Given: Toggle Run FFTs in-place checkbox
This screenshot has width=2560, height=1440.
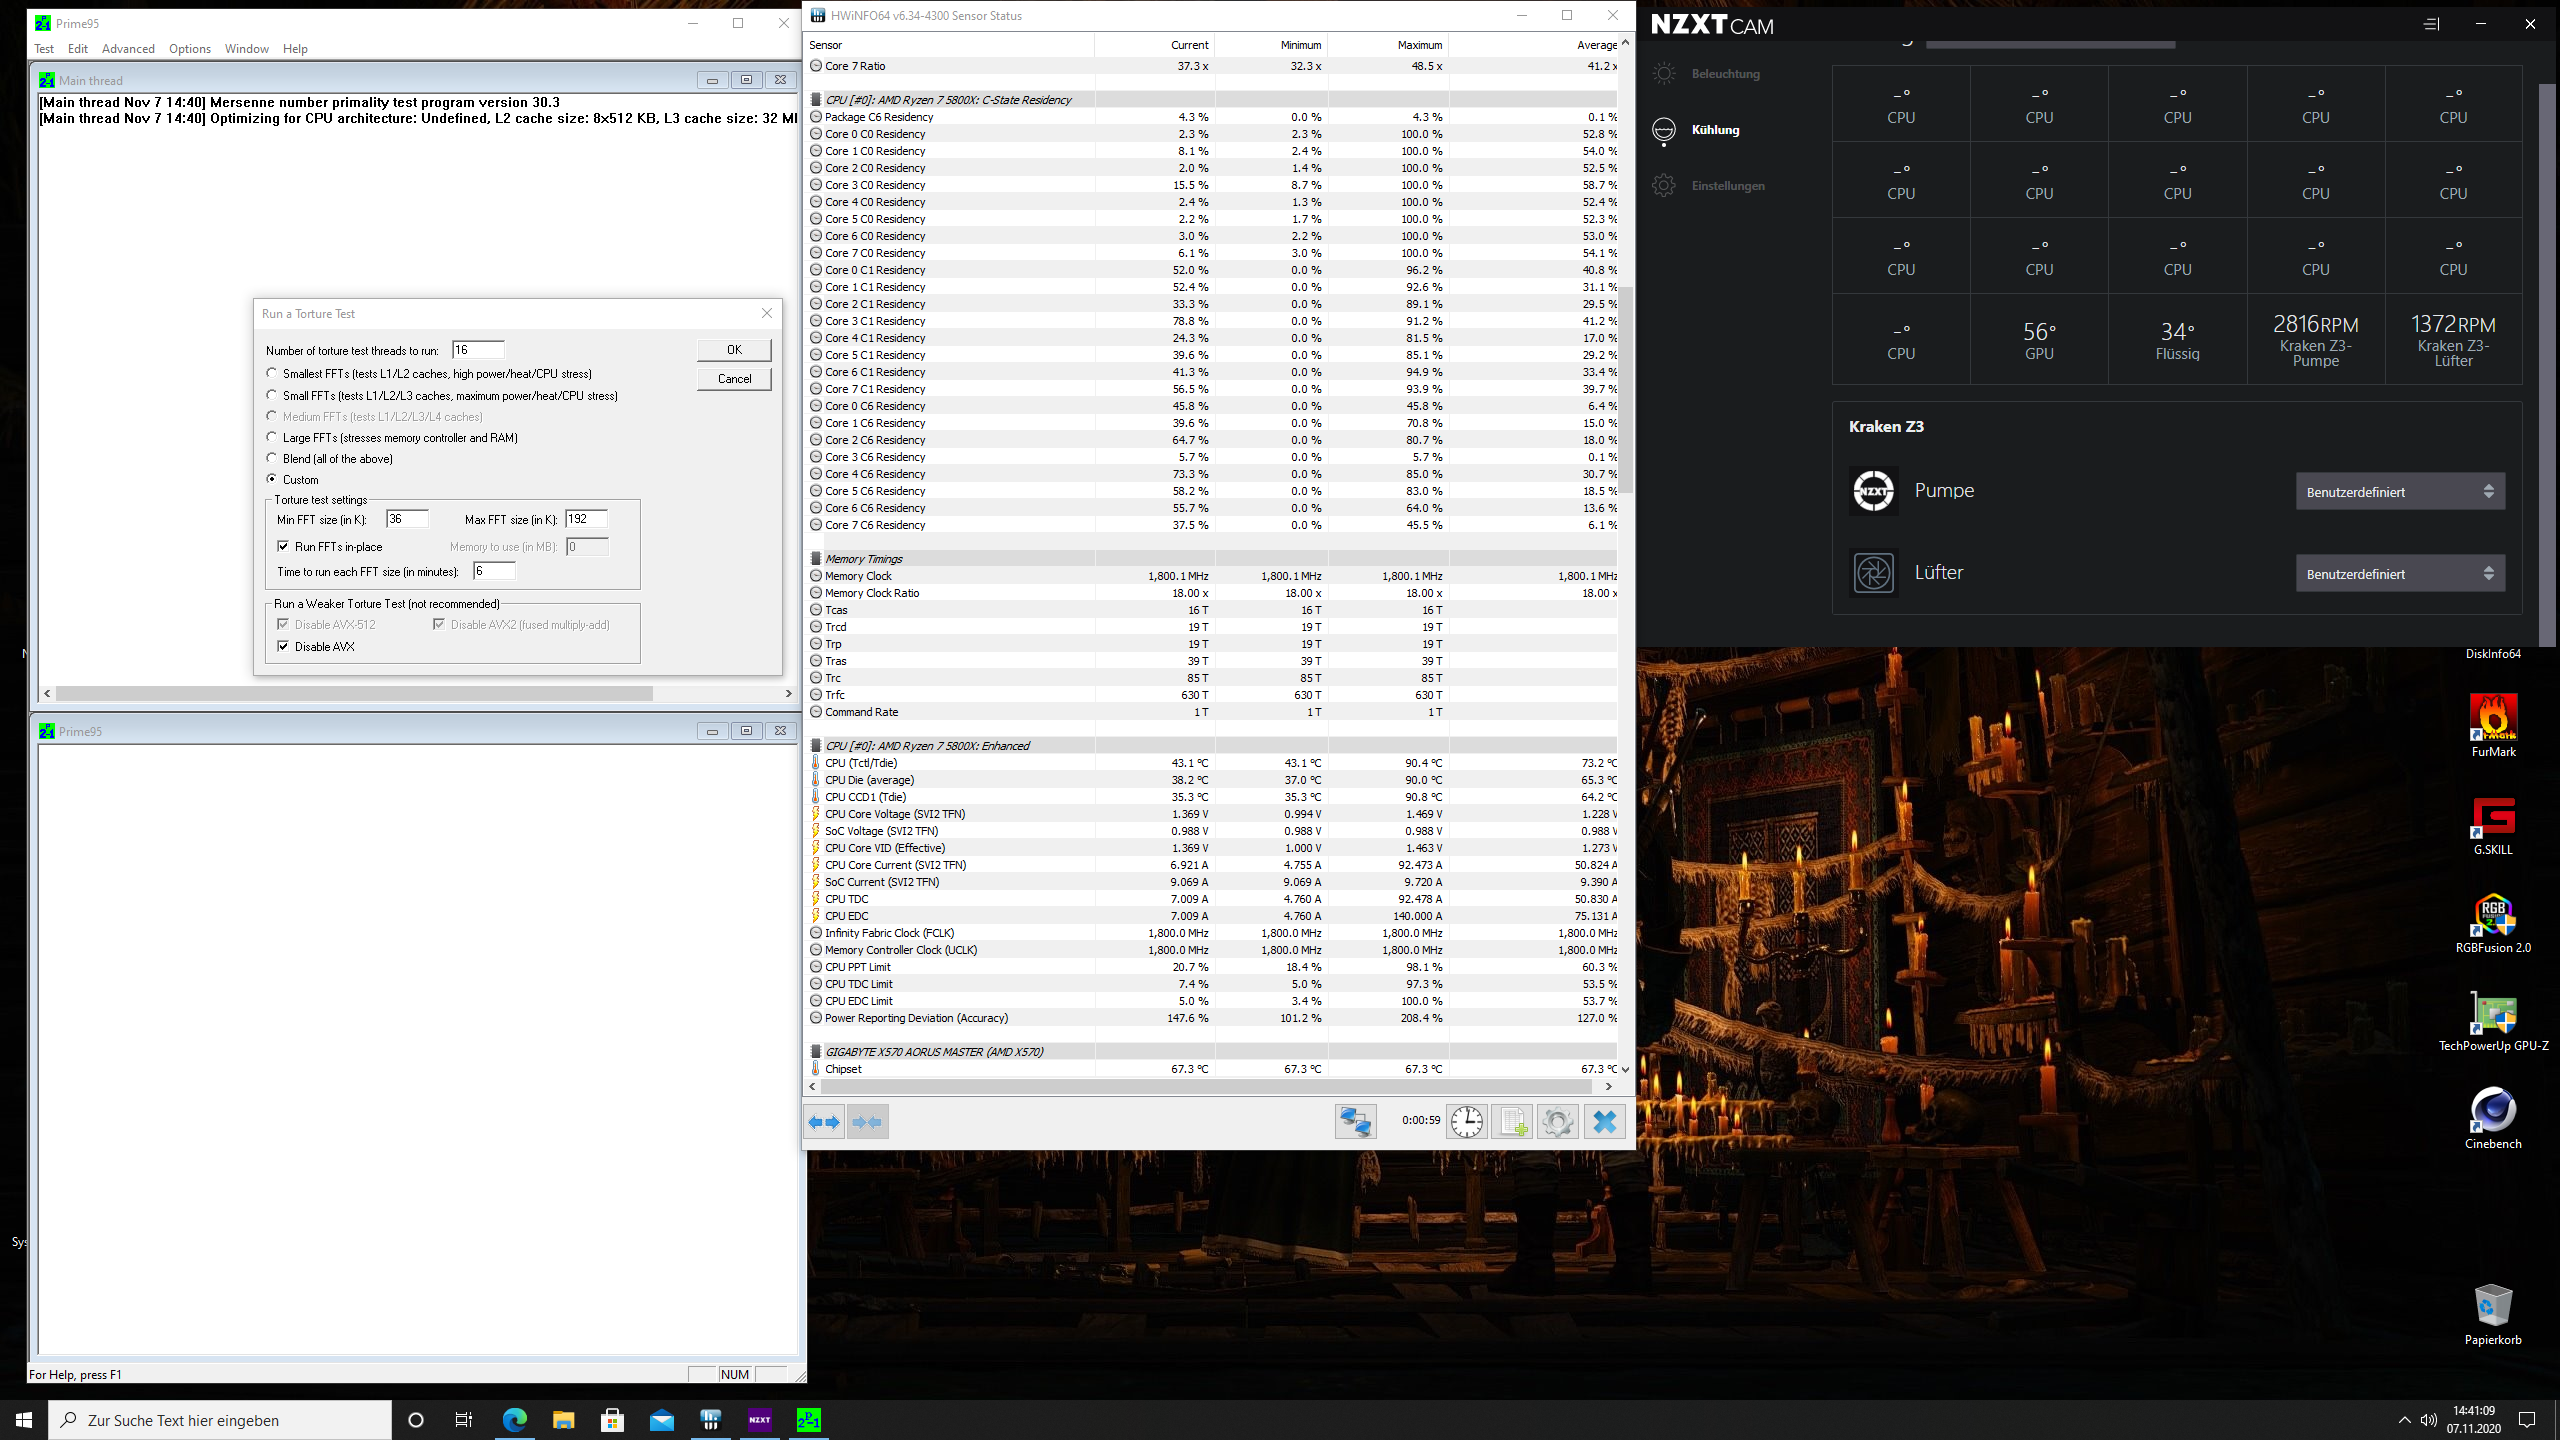Looking at the screenshot, I should point(284,546).
